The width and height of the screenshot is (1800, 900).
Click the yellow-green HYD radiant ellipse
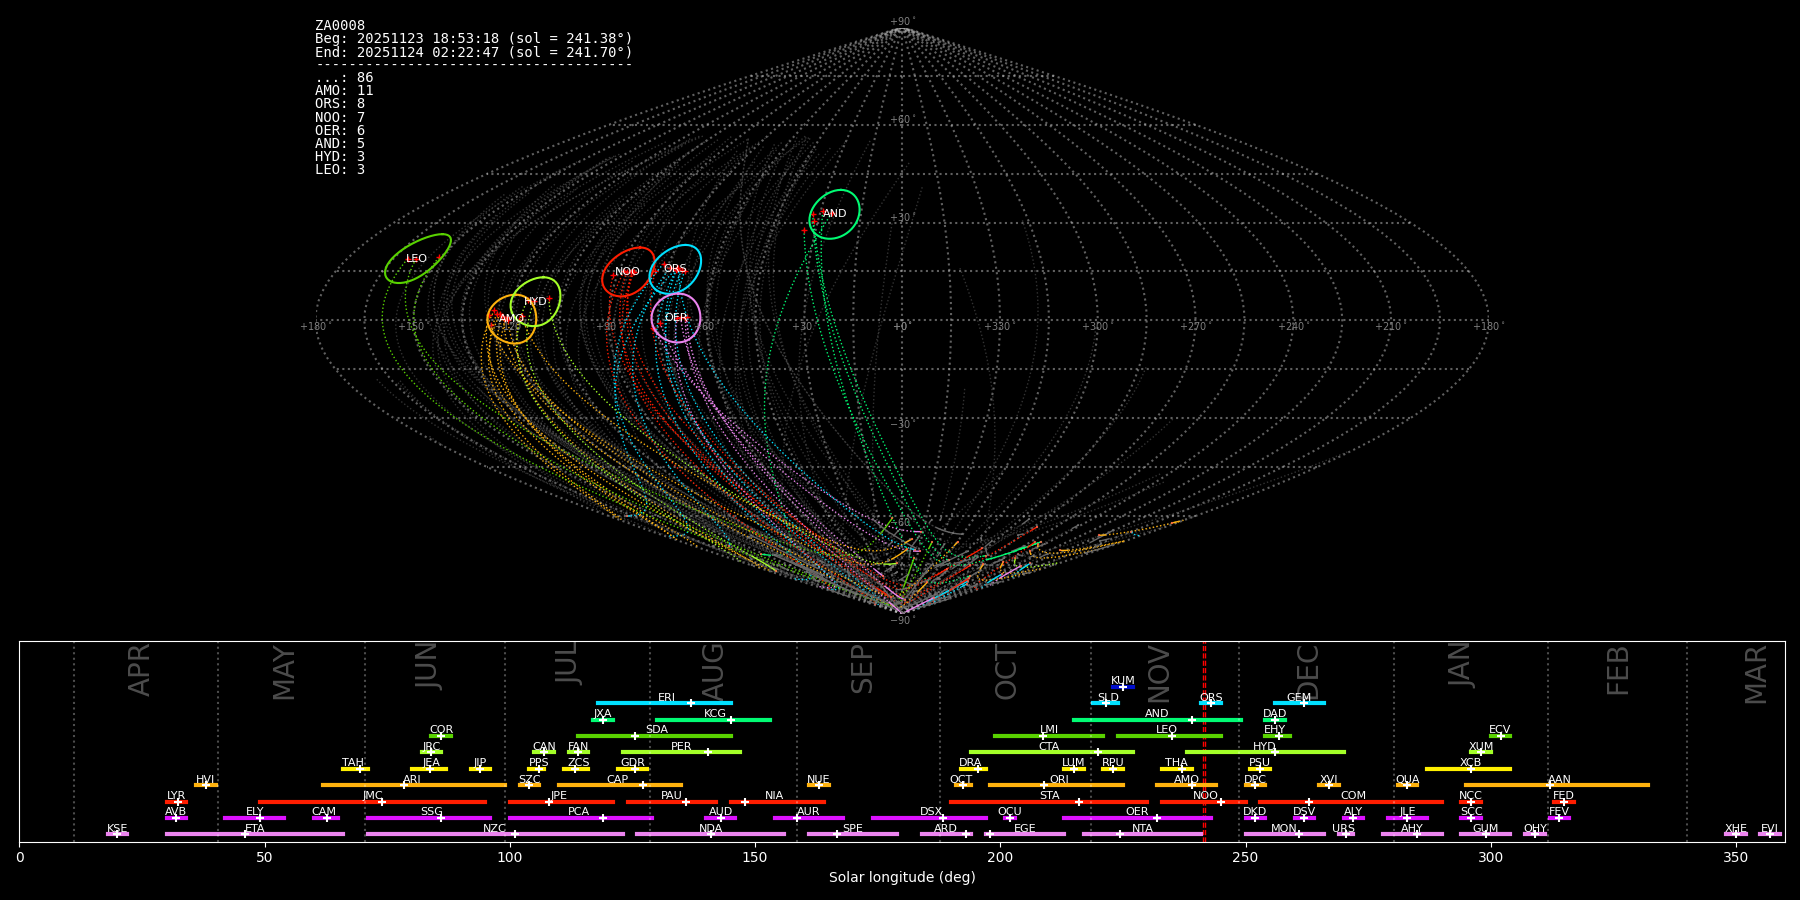536,302
